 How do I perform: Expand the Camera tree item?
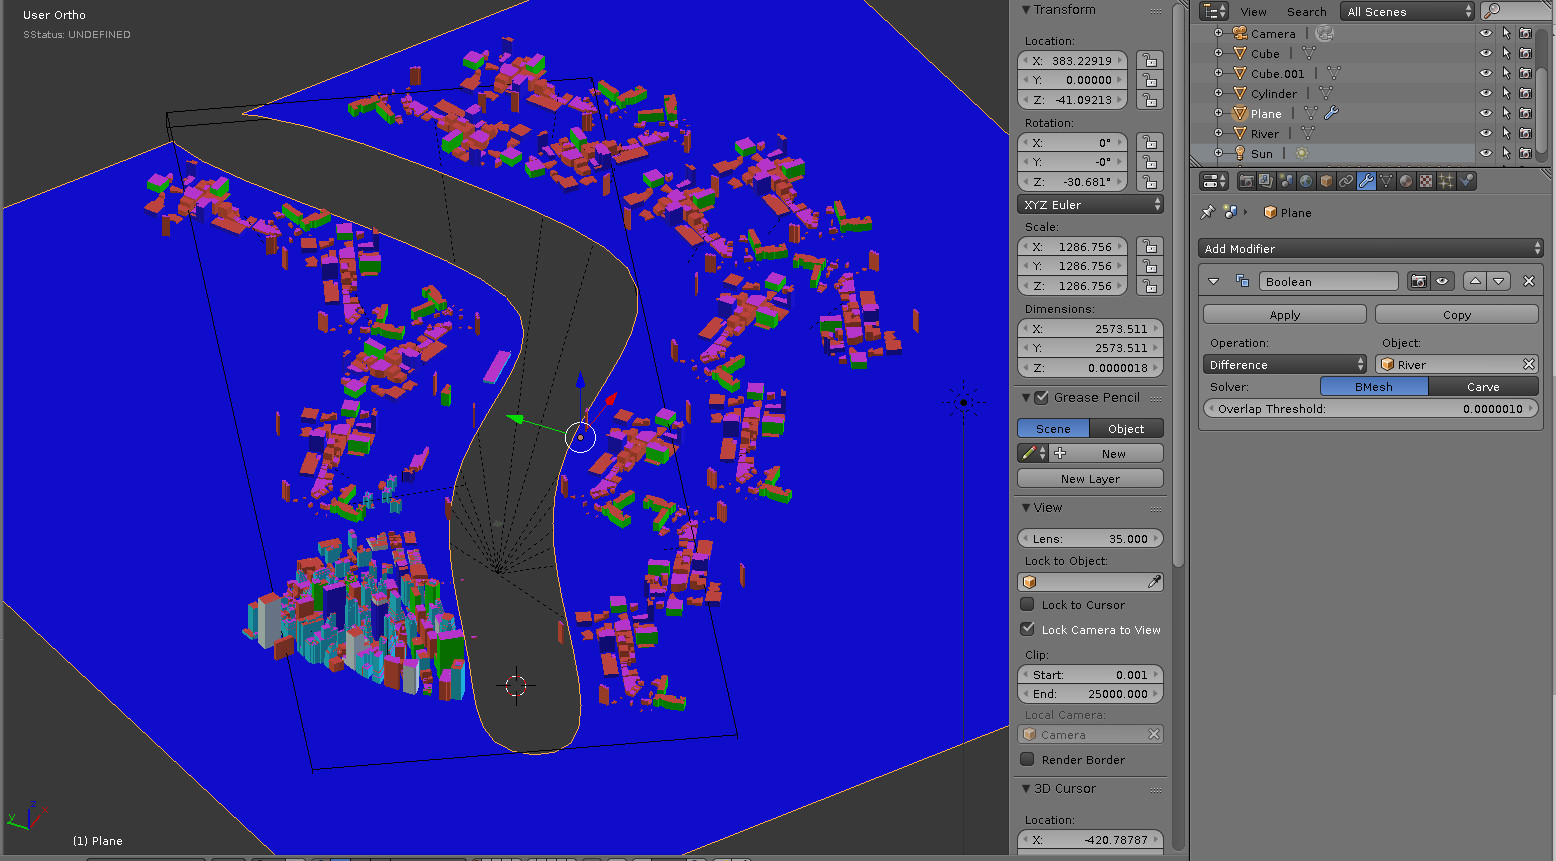(1218, 33)
